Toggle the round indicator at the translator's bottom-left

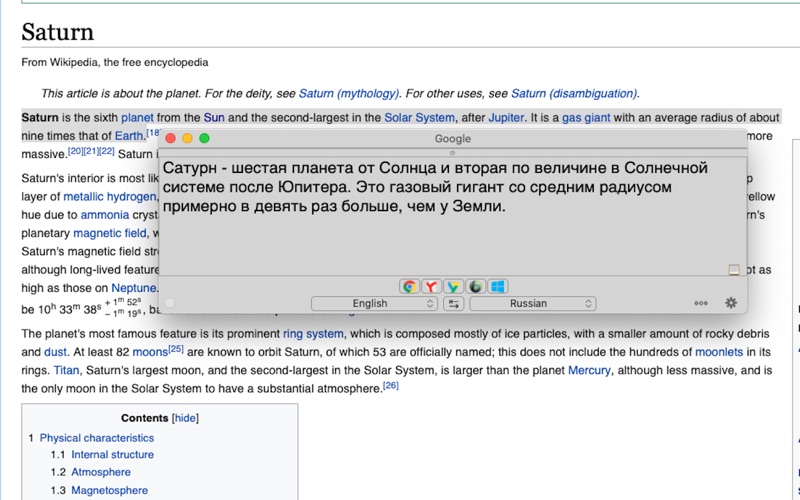point(170,303)
